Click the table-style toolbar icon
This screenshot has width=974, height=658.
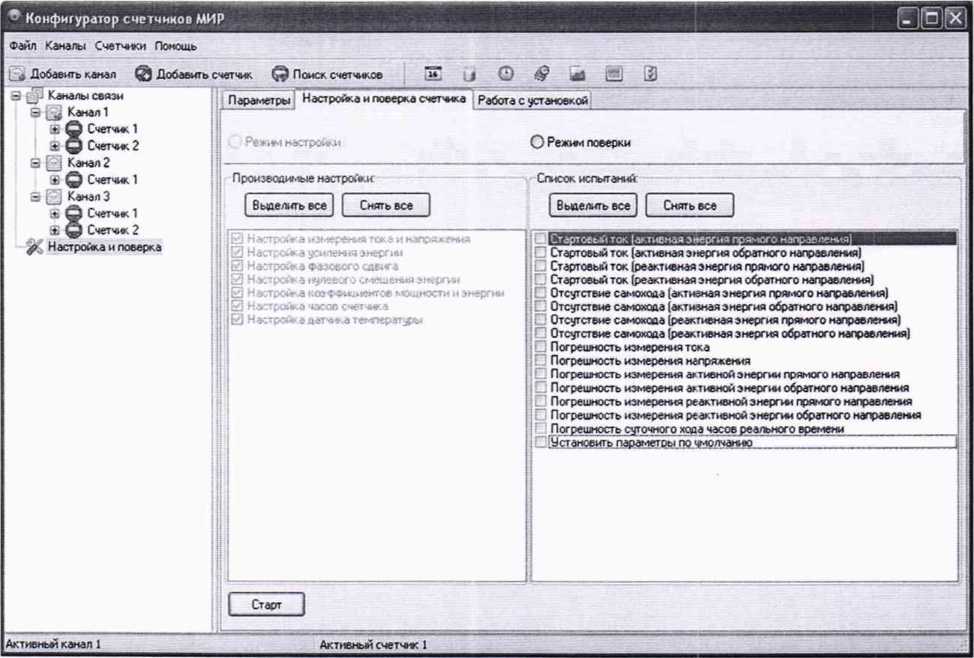tap(614, 74)
